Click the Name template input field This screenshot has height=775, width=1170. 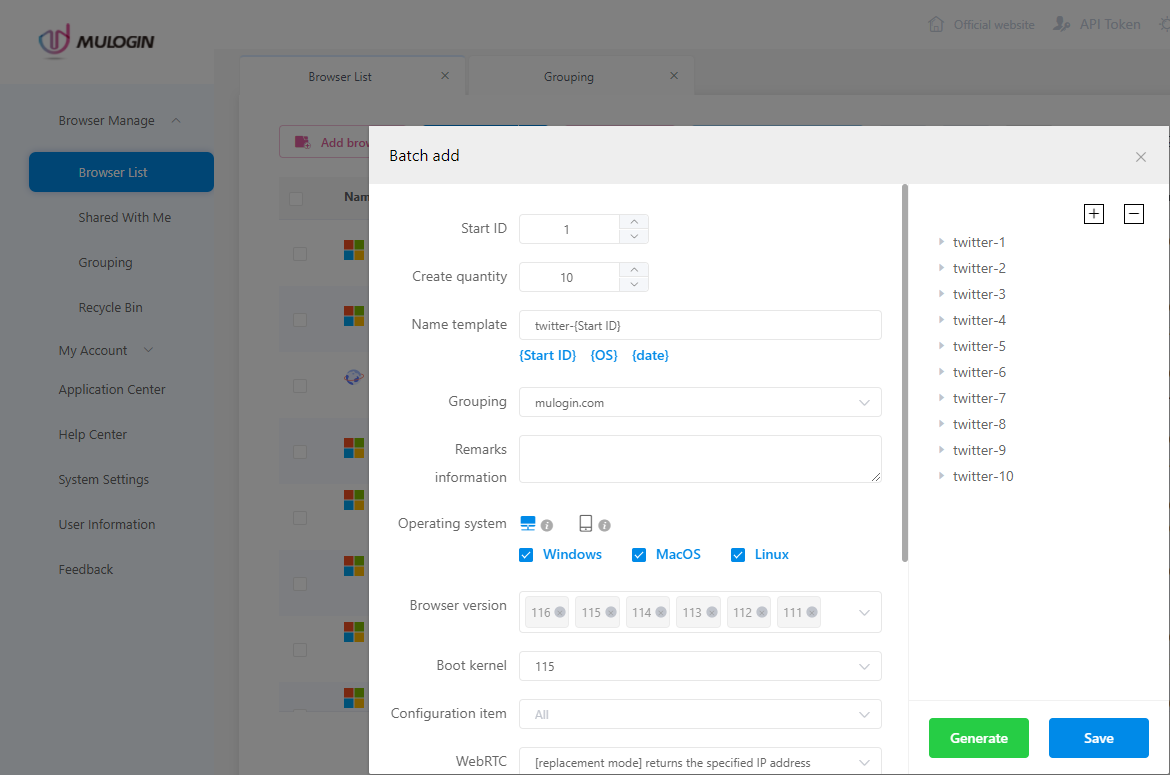click(x=700, y=324)
